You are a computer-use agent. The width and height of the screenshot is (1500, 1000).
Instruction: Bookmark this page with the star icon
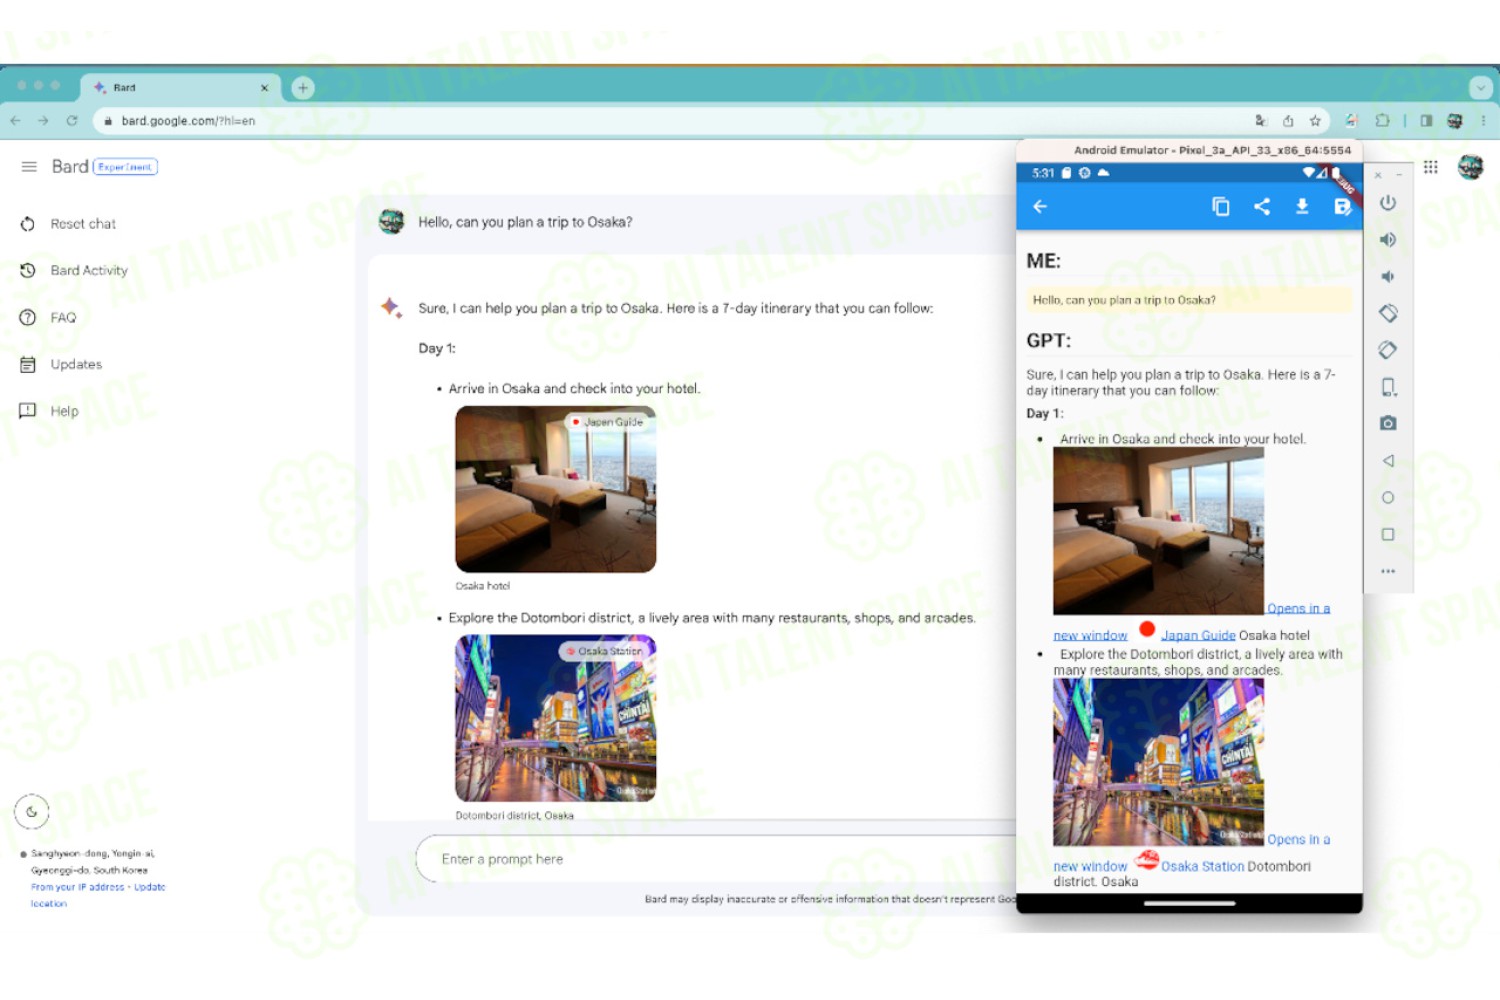(1315, 121)
